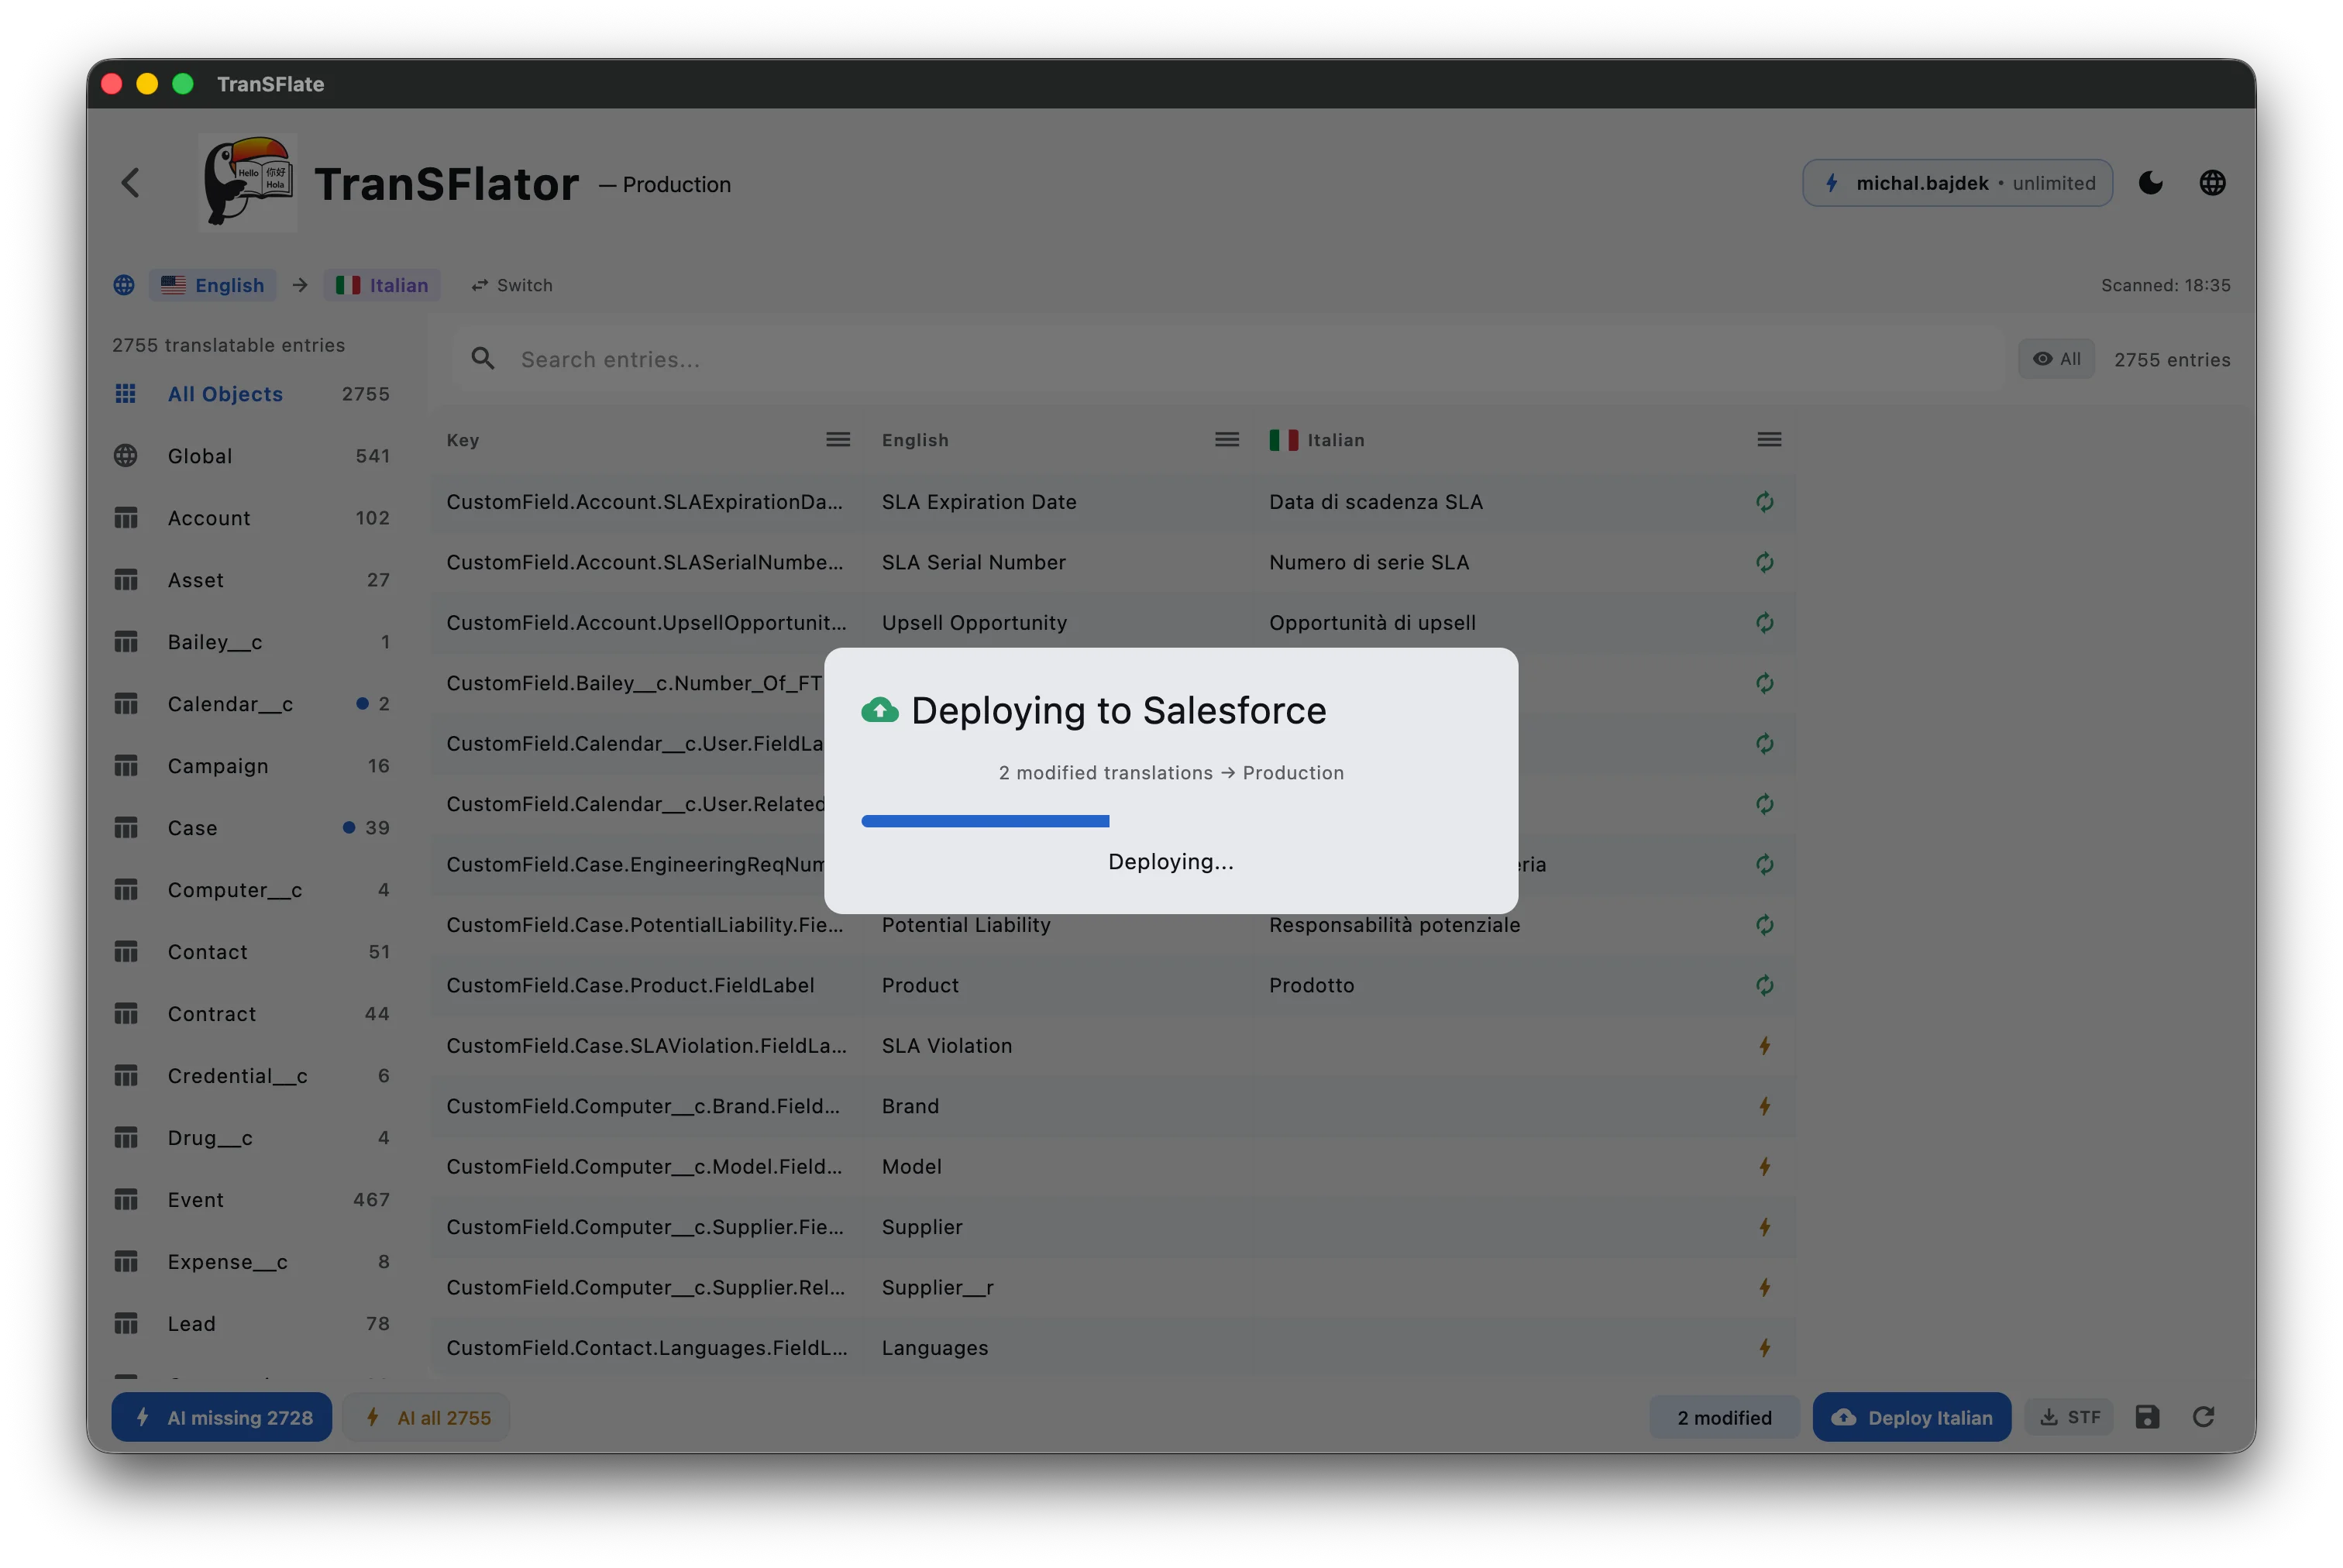Open the Italian column options menu
Viewport: 2343px width, 1568px height.
(x=1769, y=439)
